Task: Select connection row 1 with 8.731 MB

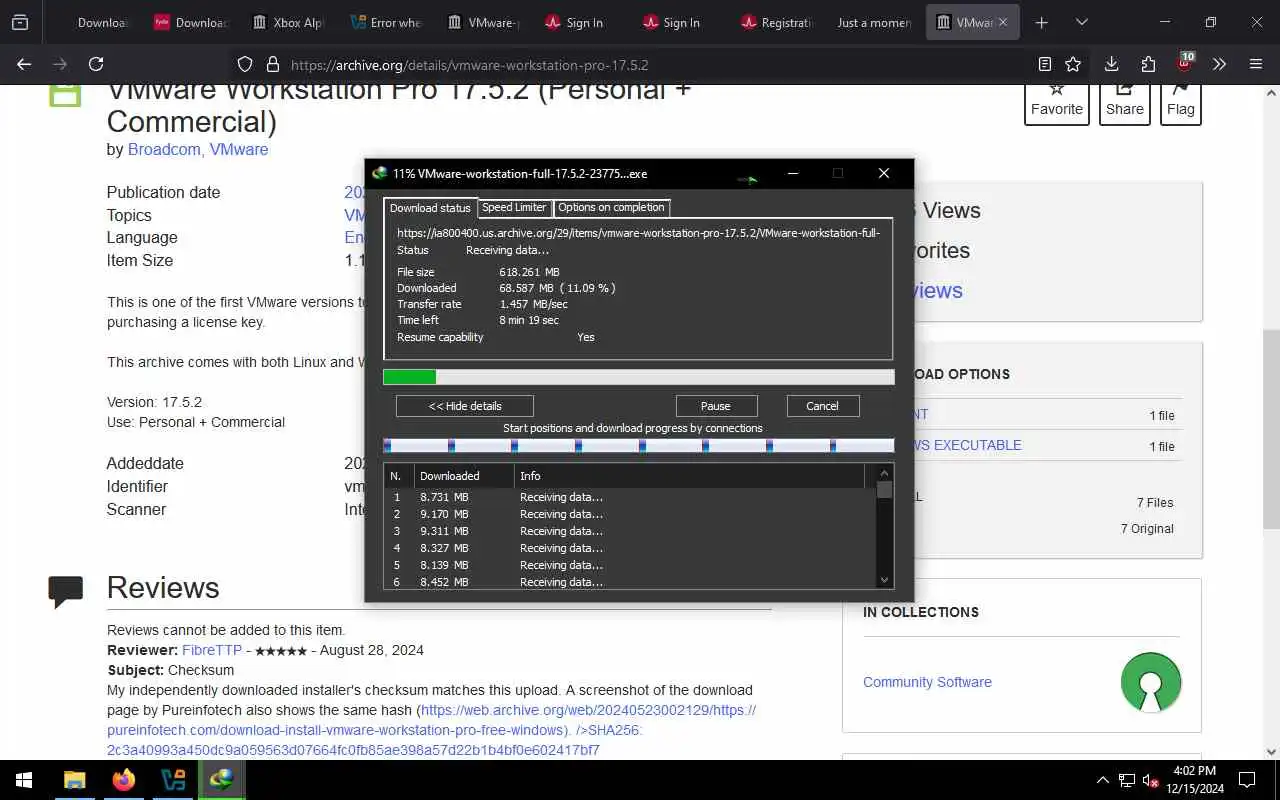Action: point(629,497)
